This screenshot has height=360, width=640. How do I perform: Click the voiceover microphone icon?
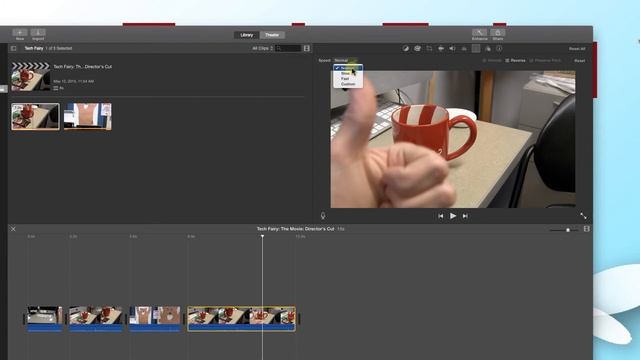[323, 216]
